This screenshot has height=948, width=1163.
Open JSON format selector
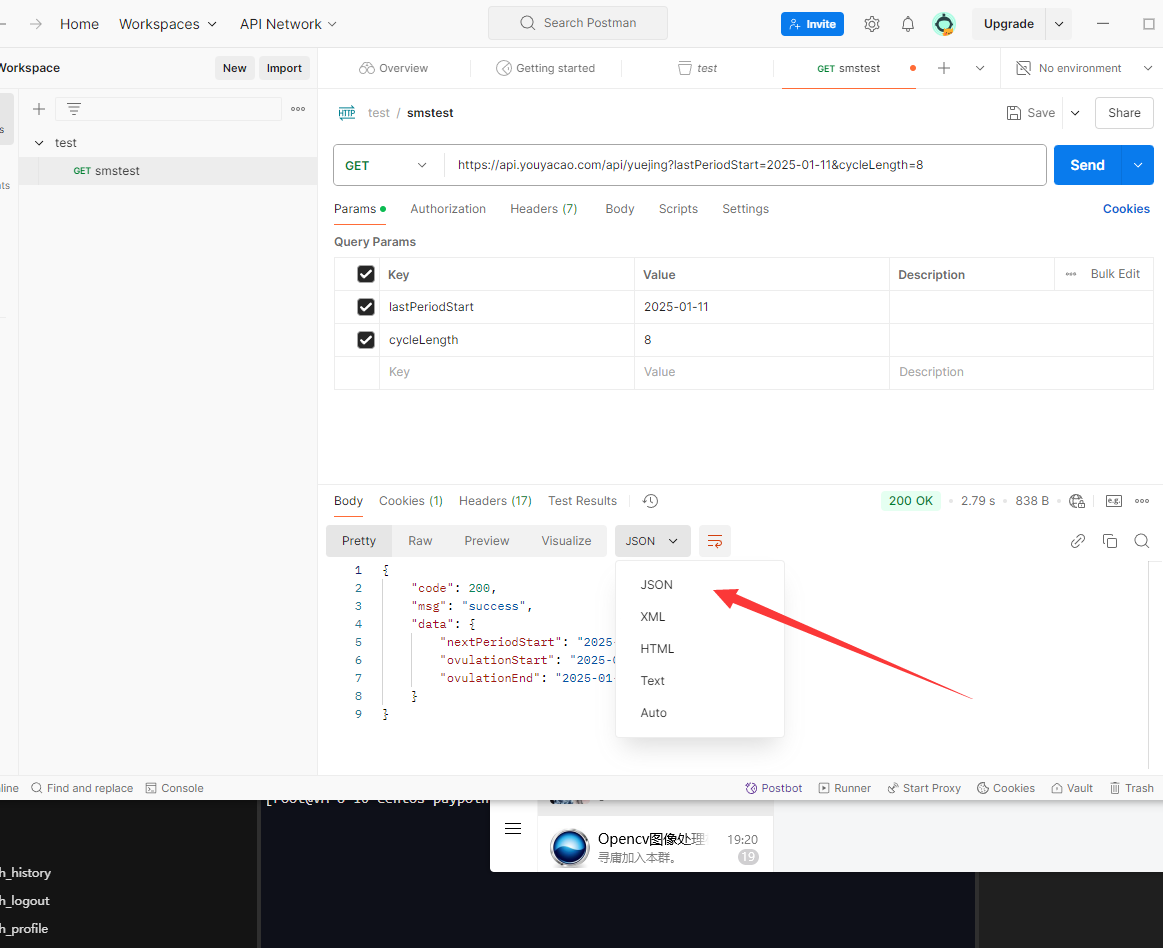pos(652,541)
